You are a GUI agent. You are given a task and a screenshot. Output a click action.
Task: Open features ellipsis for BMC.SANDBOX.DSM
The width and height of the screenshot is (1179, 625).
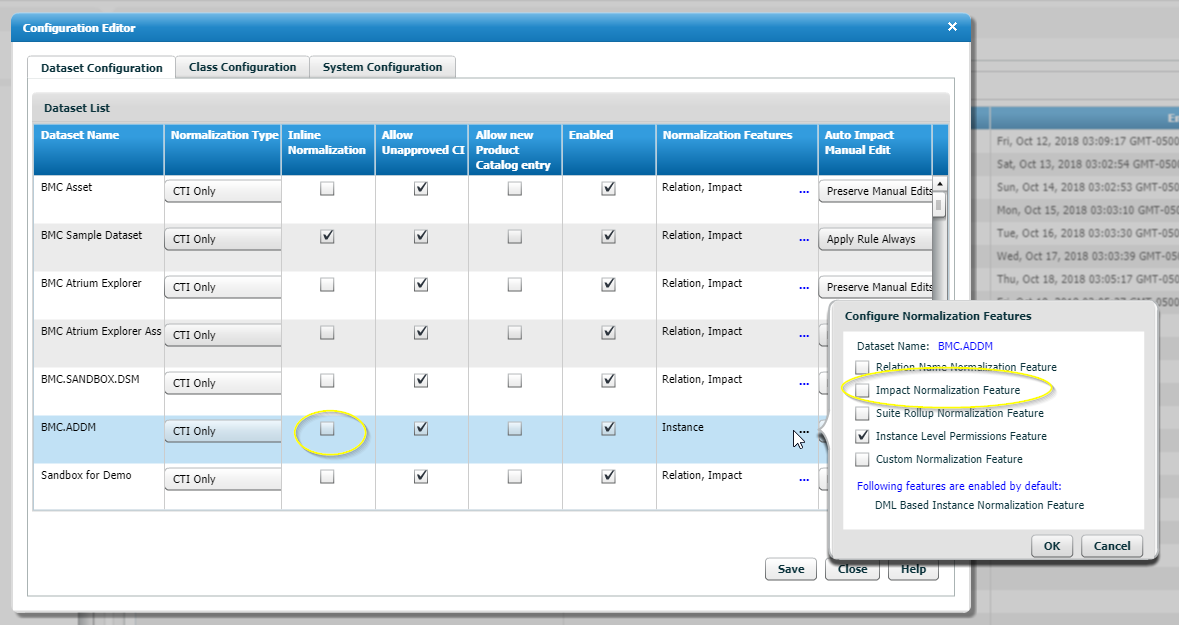[x=804, y=384]
